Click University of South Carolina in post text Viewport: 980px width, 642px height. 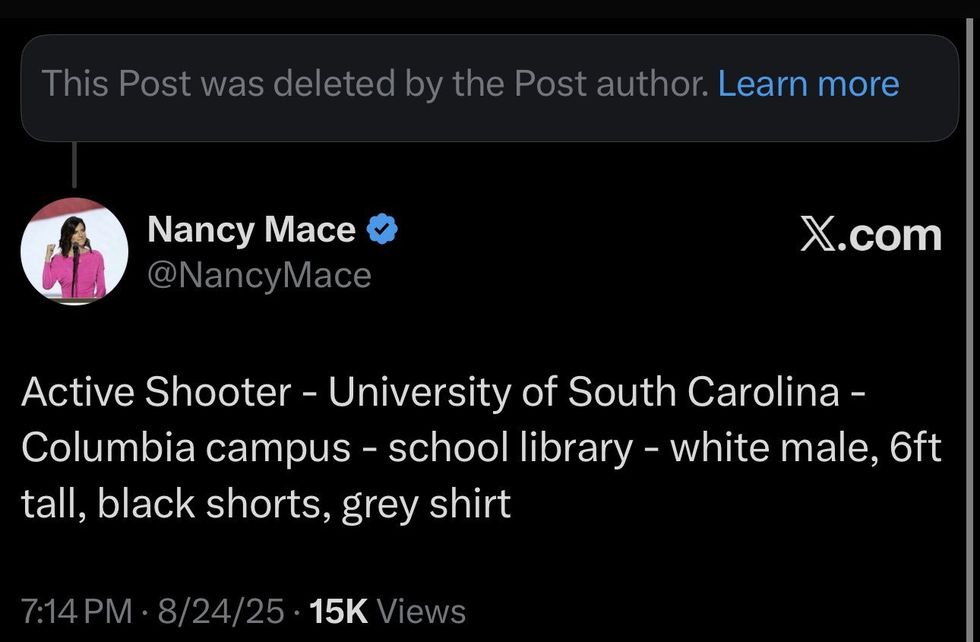pos(584,393)
